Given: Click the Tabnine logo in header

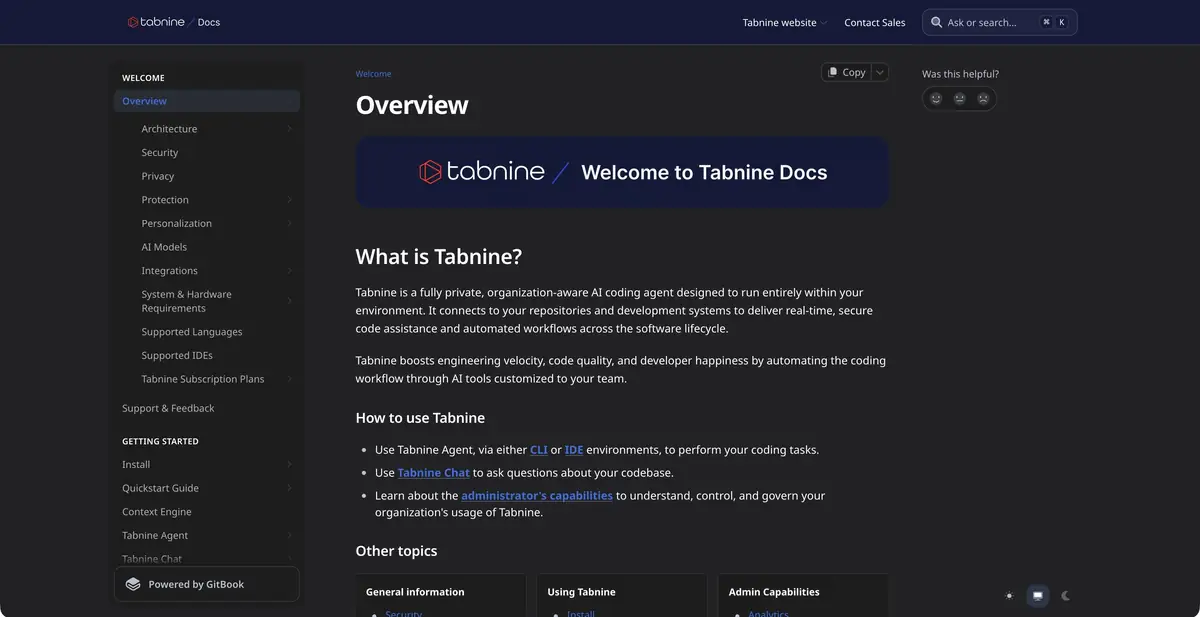Looking at the screenshot, I should tap(157, 22).
